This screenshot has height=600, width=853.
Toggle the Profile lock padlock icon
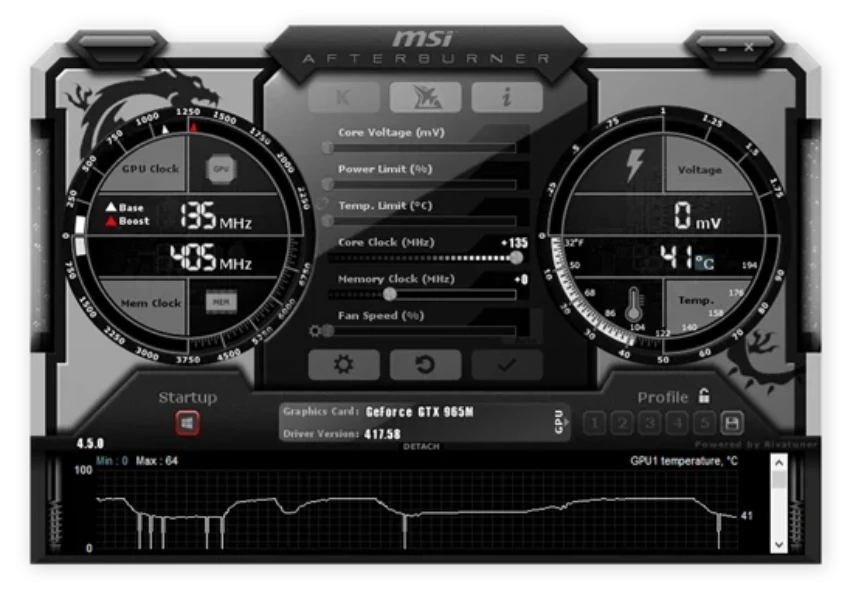(704, 396)
